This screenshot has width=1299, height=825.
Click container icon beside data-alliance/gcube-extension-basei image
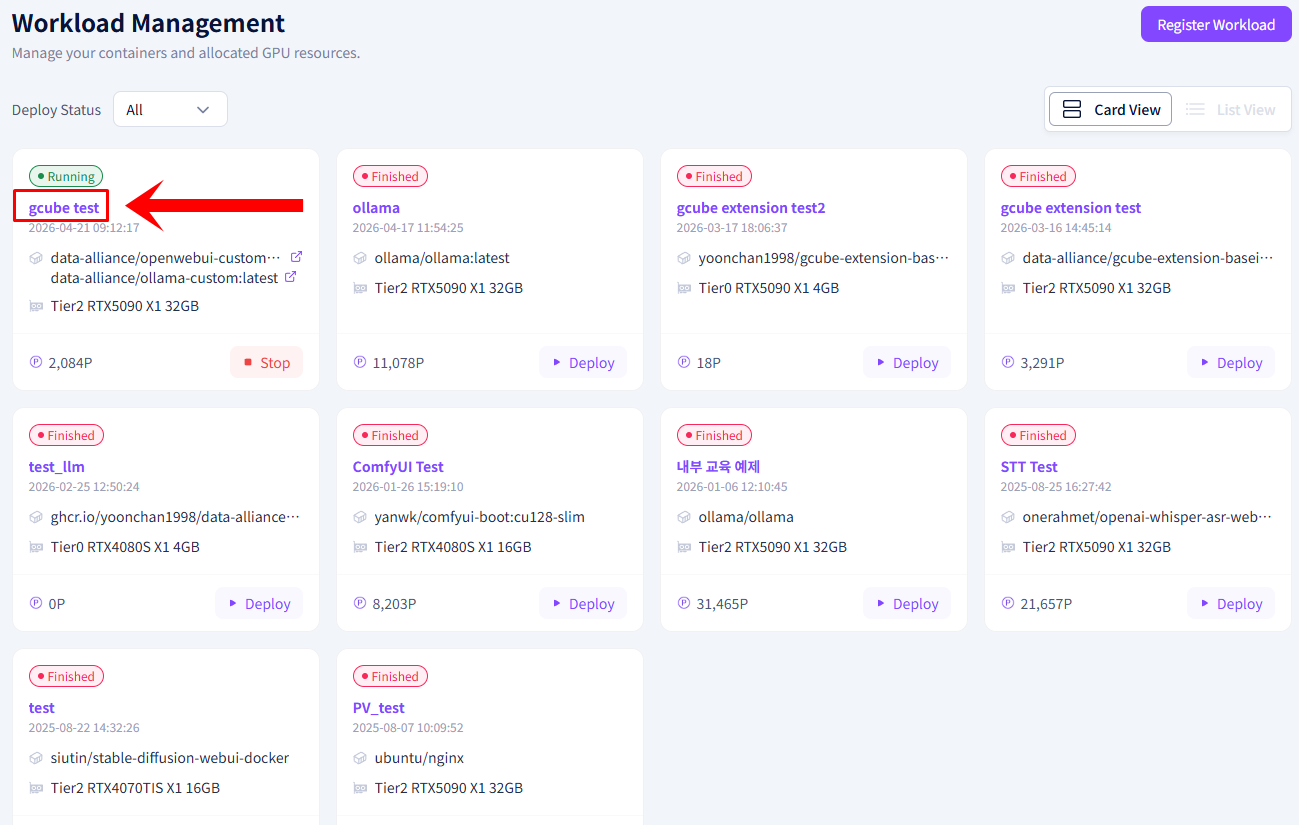pos(1008,258)
